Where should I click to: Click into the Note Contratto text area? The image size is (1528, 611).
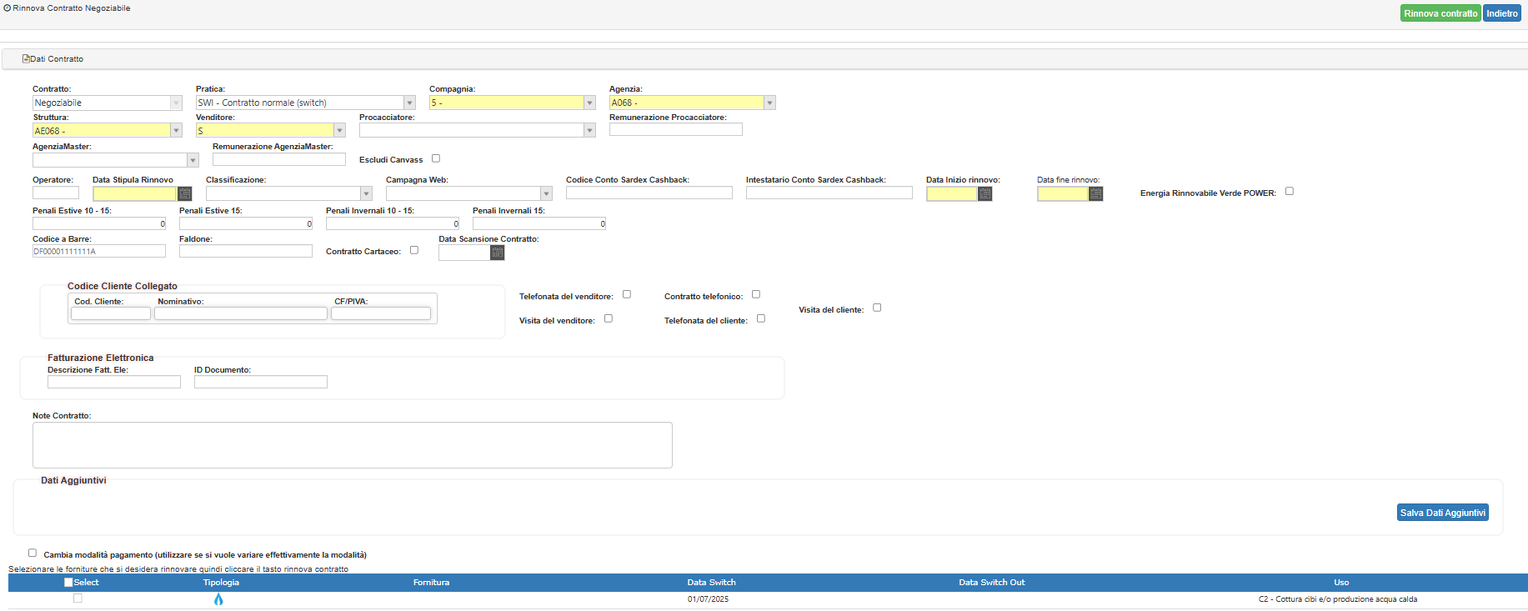[353, 445]
